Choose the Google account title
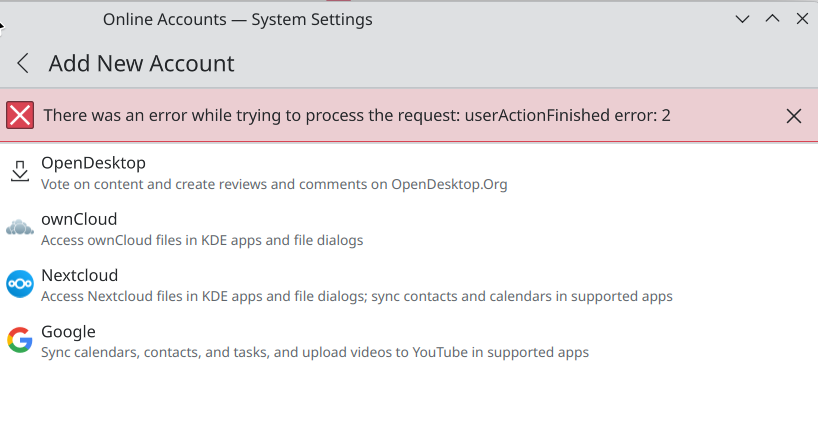This screenshot has width=818, height=442. [68, 331]
